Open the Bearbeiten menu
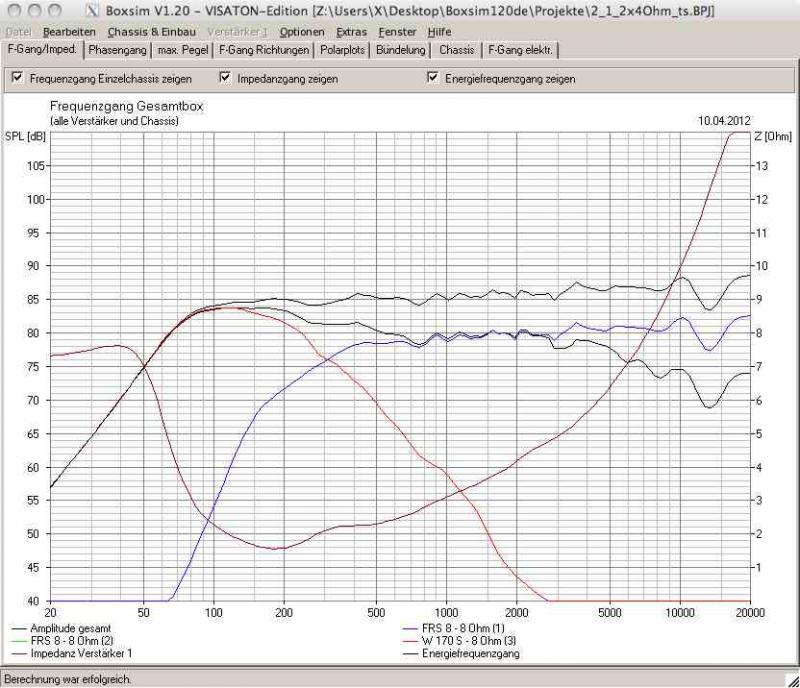 [x=69, y=32]
